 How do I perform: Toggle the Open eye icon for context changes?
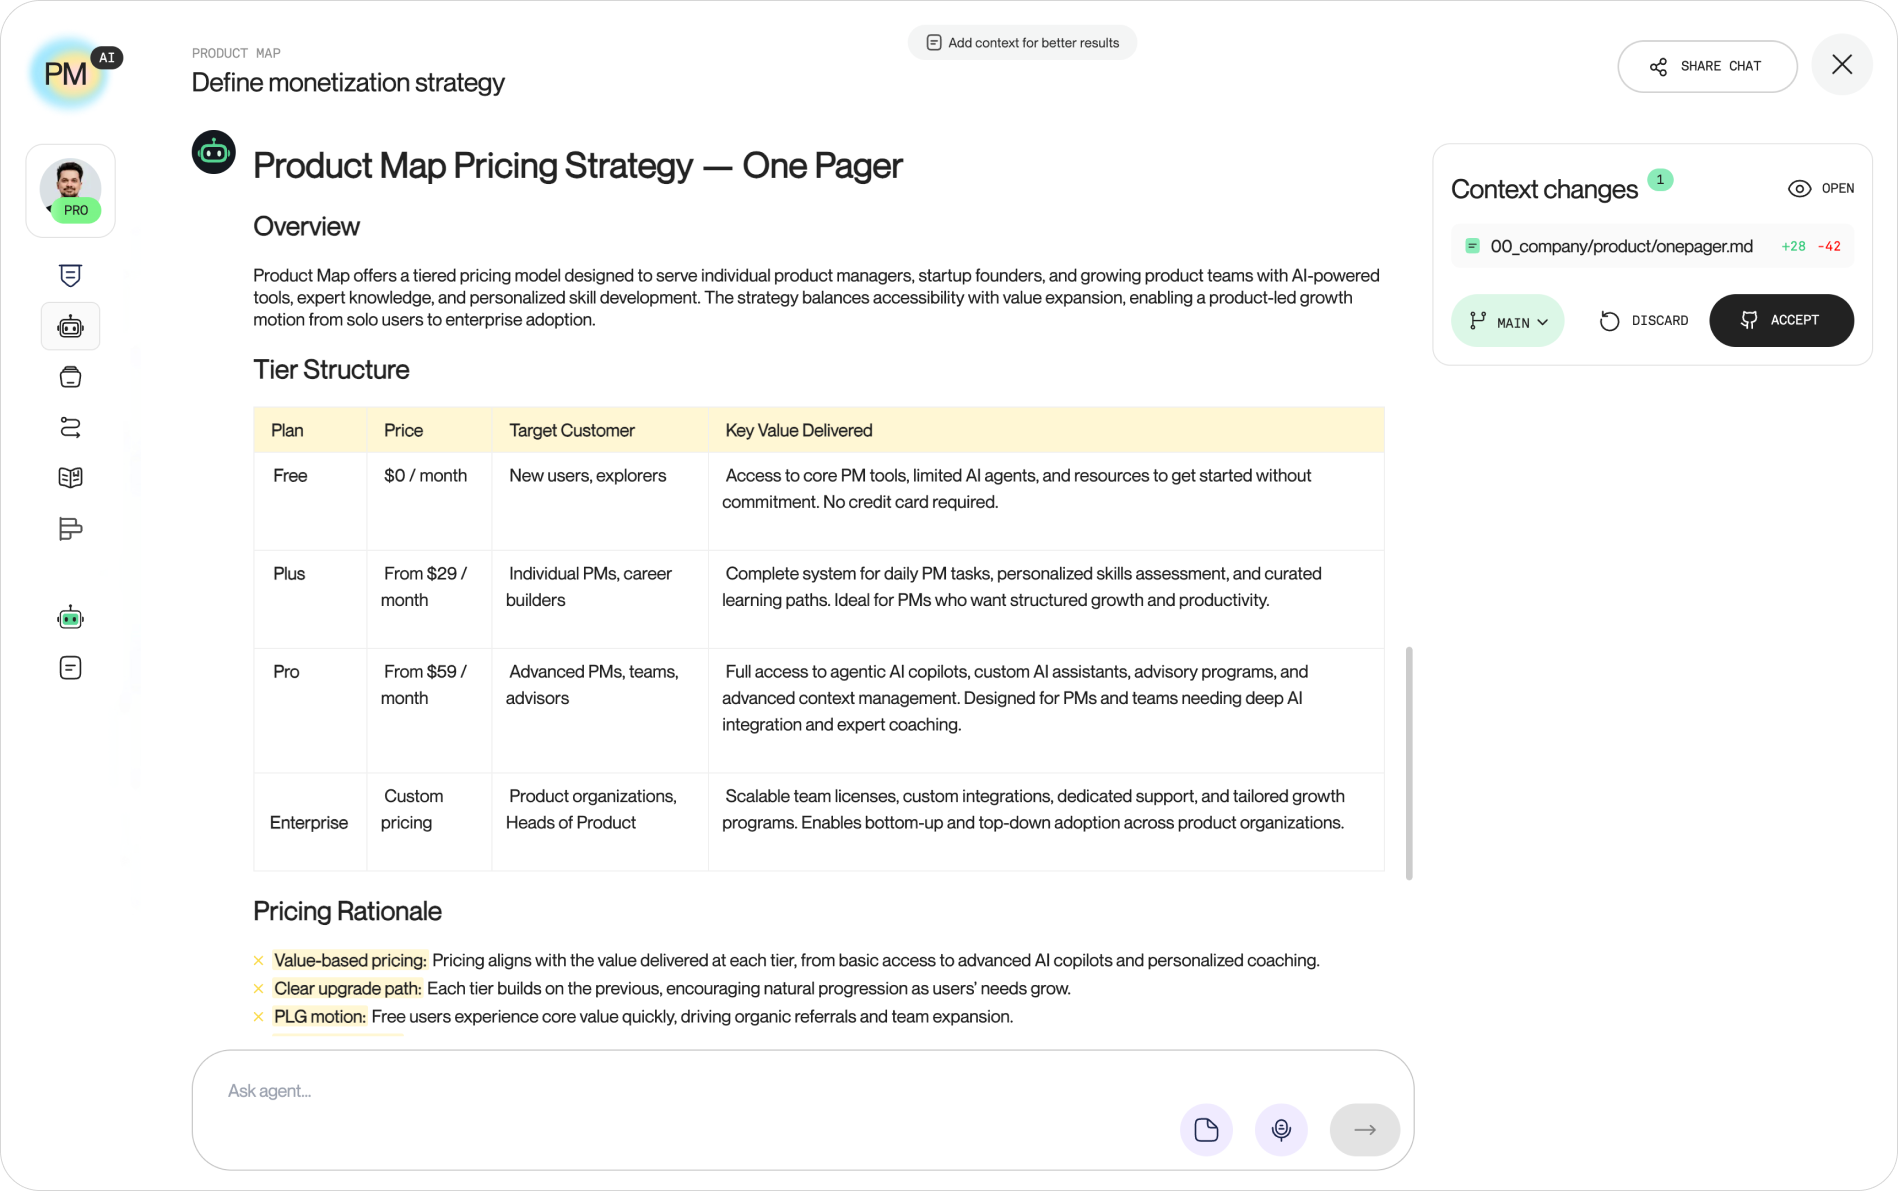[1821, 188]
